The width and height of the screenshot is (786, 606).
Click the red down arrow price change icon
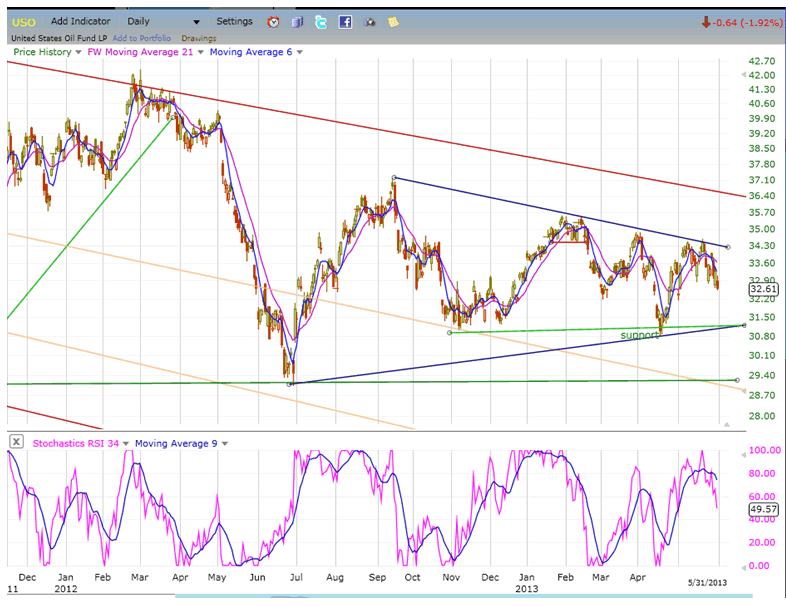(706, 21)
